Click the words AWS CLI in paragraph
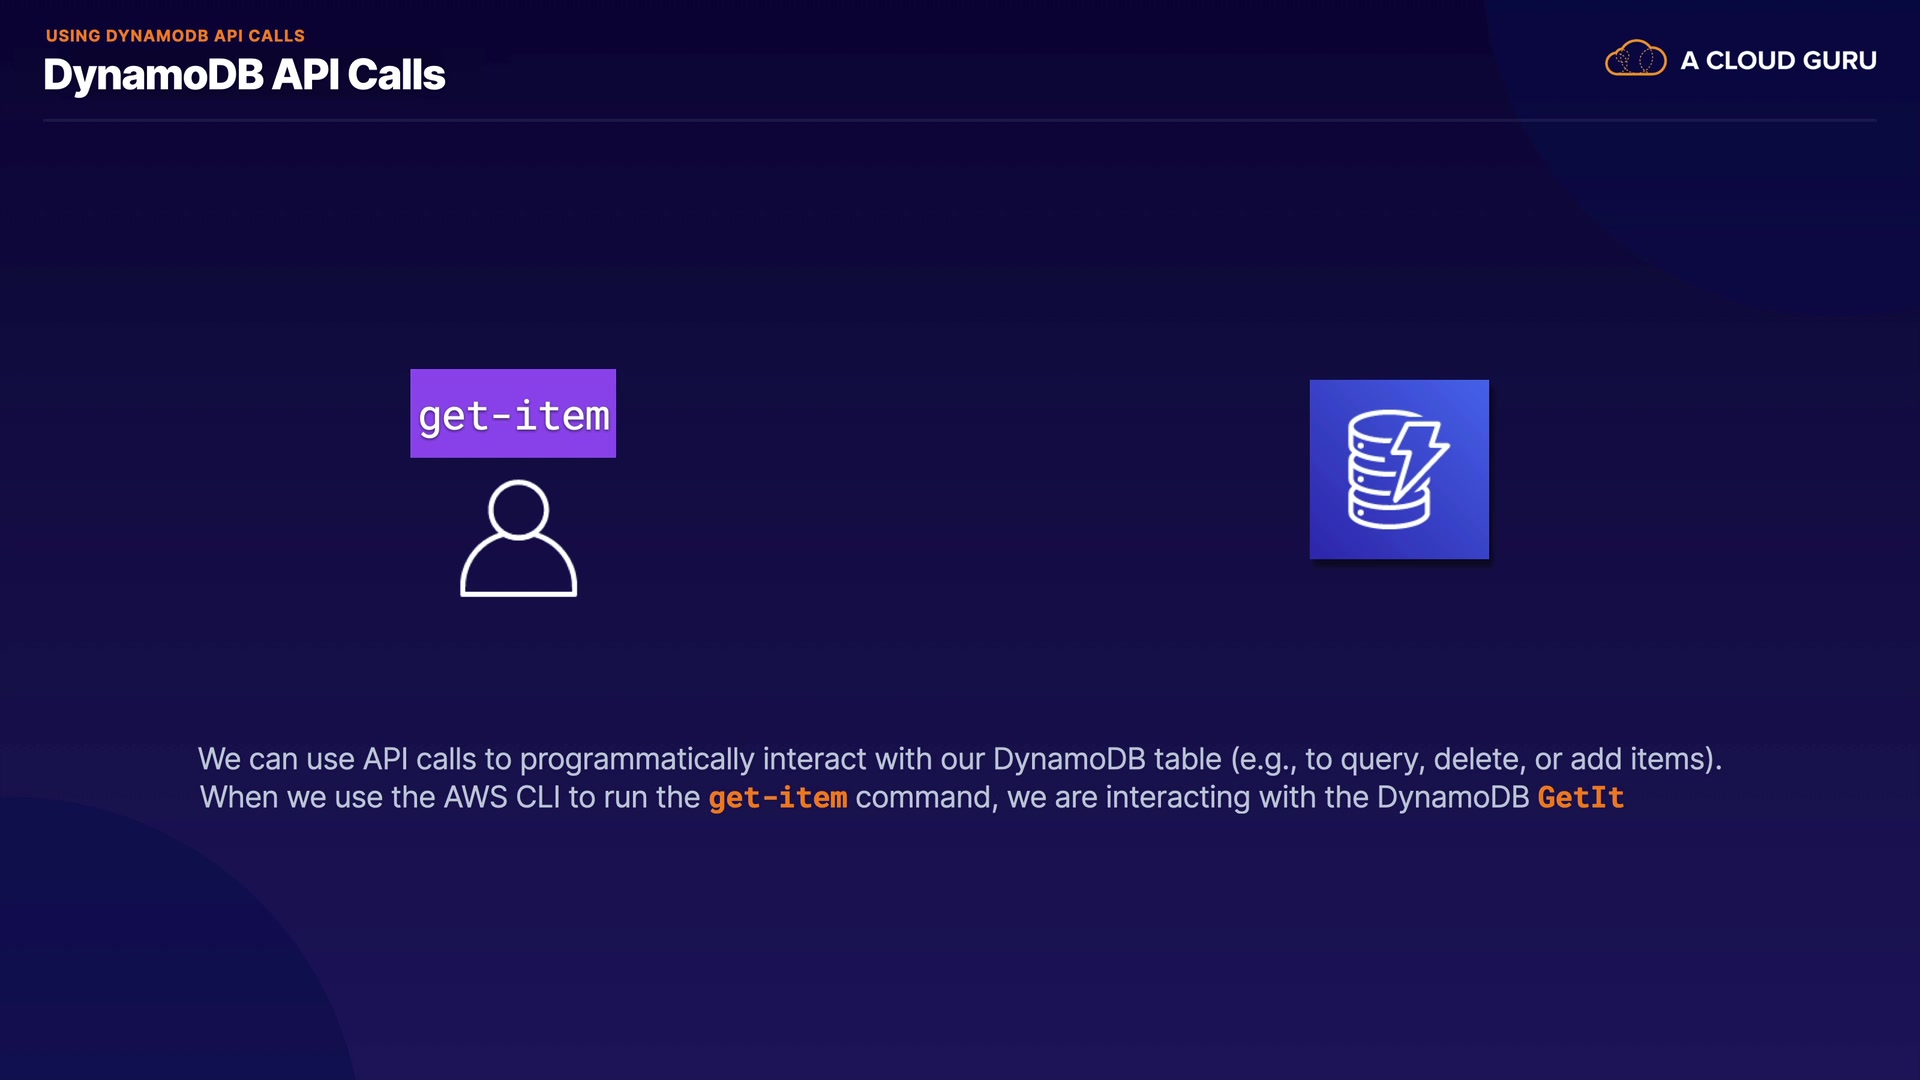 pos(502,798)
